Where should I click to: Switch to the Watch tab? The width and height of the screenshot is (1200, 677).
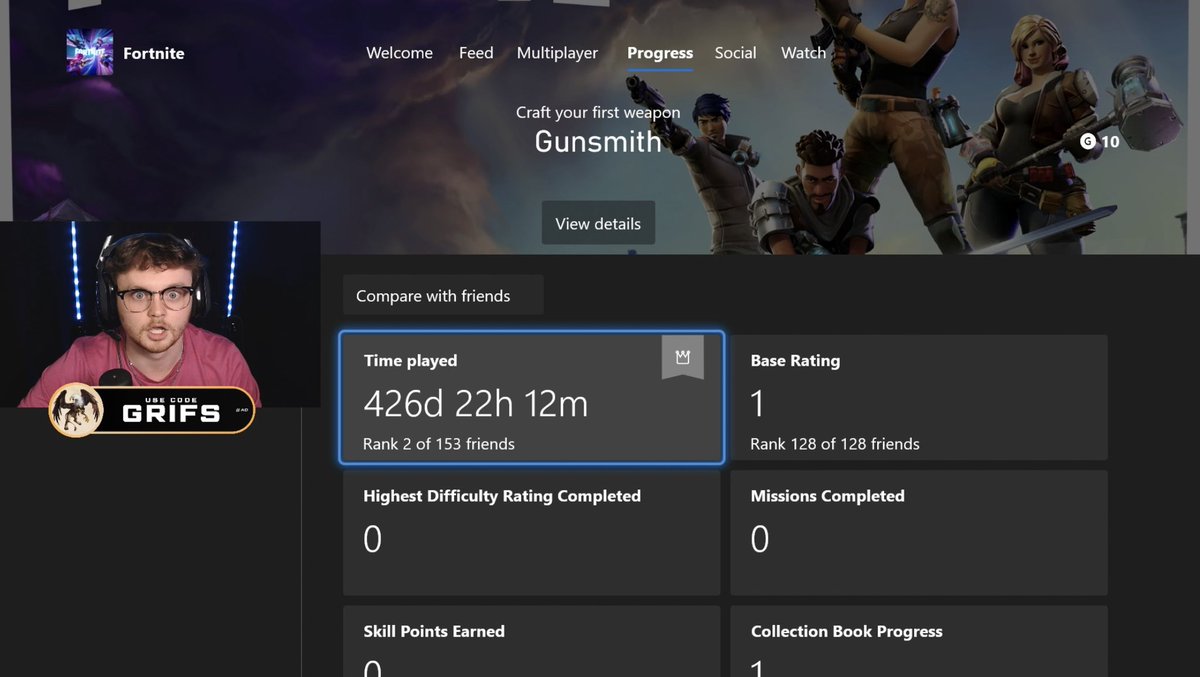(803, 53)
